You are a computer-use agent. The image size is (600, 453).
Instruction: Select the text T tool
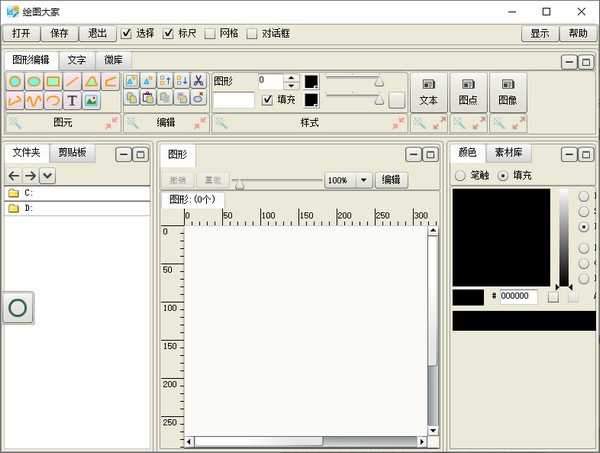(x=72, y=100)
